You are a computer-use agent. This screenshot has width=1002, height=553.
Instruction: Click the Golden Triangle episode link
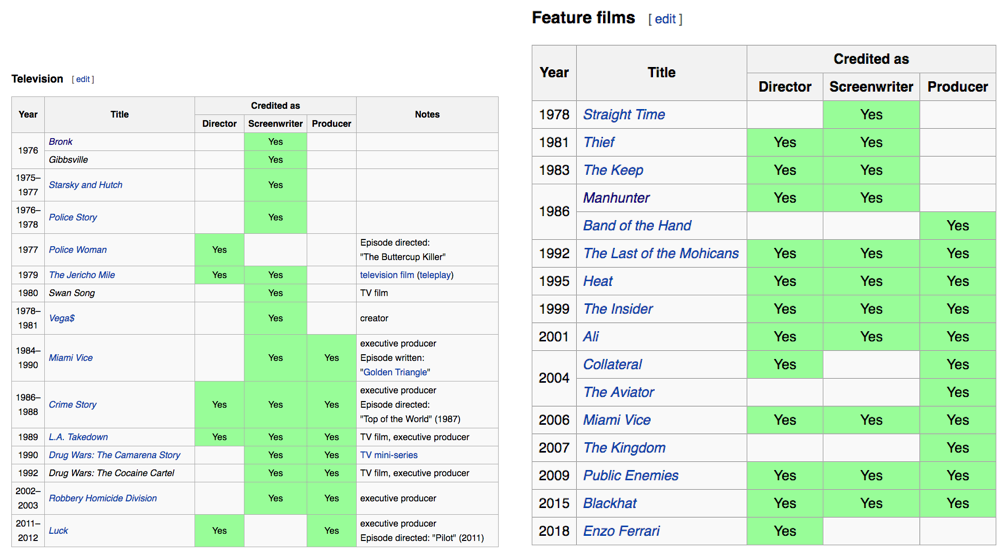pyautogui.click(x=395, y=372)
